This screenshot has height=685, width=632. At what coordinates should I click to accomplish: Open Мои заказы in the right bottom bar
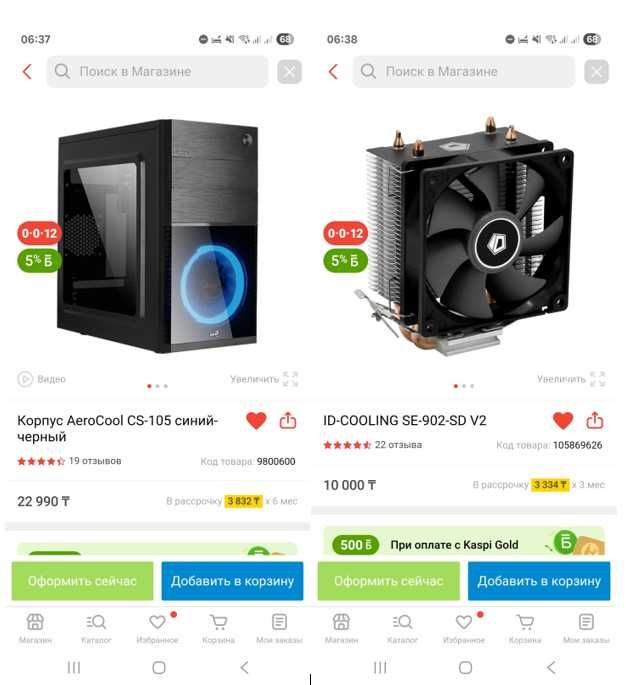click(x=586, y=628)
